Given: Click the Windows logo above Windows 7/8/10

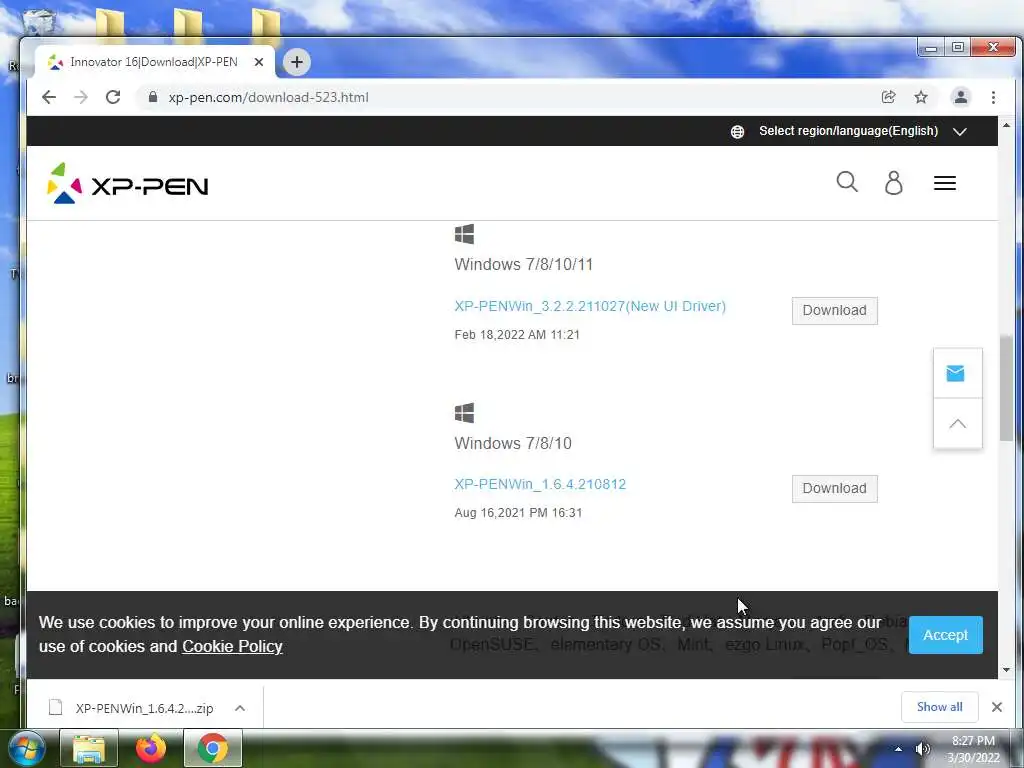Looking at the screenshot, I should (x=464, y=413).
